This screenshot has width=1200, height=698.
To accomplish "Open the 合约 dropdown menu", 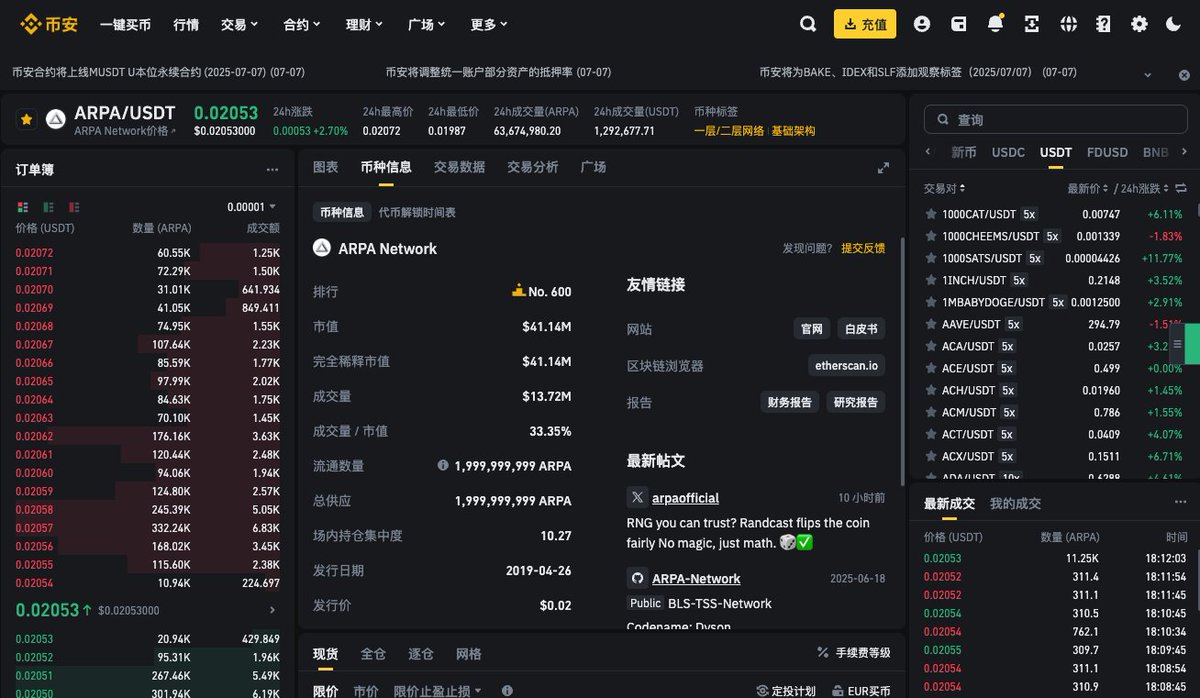I will (302, 24).
